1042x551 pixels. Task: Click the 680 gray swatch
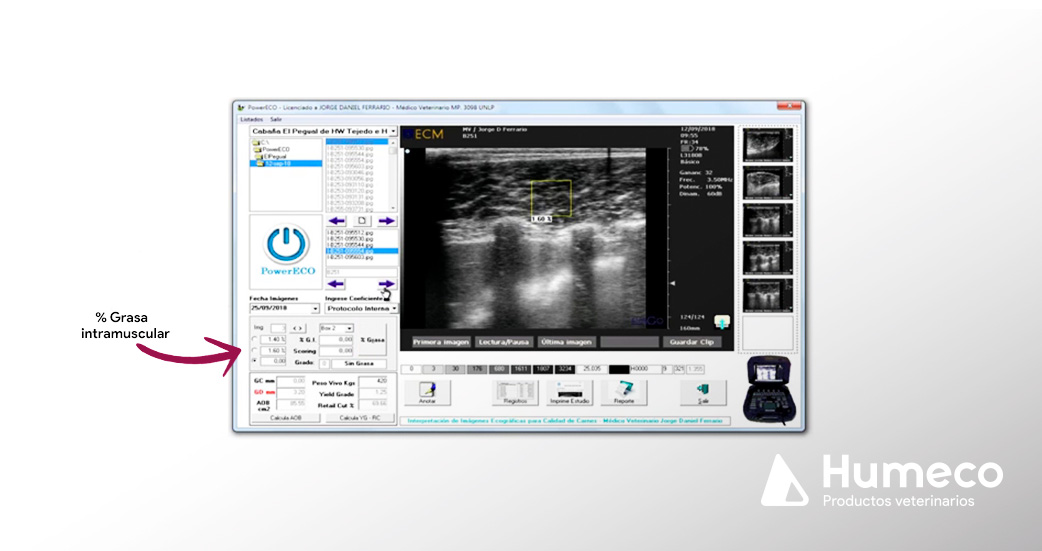tap(498, 369)
